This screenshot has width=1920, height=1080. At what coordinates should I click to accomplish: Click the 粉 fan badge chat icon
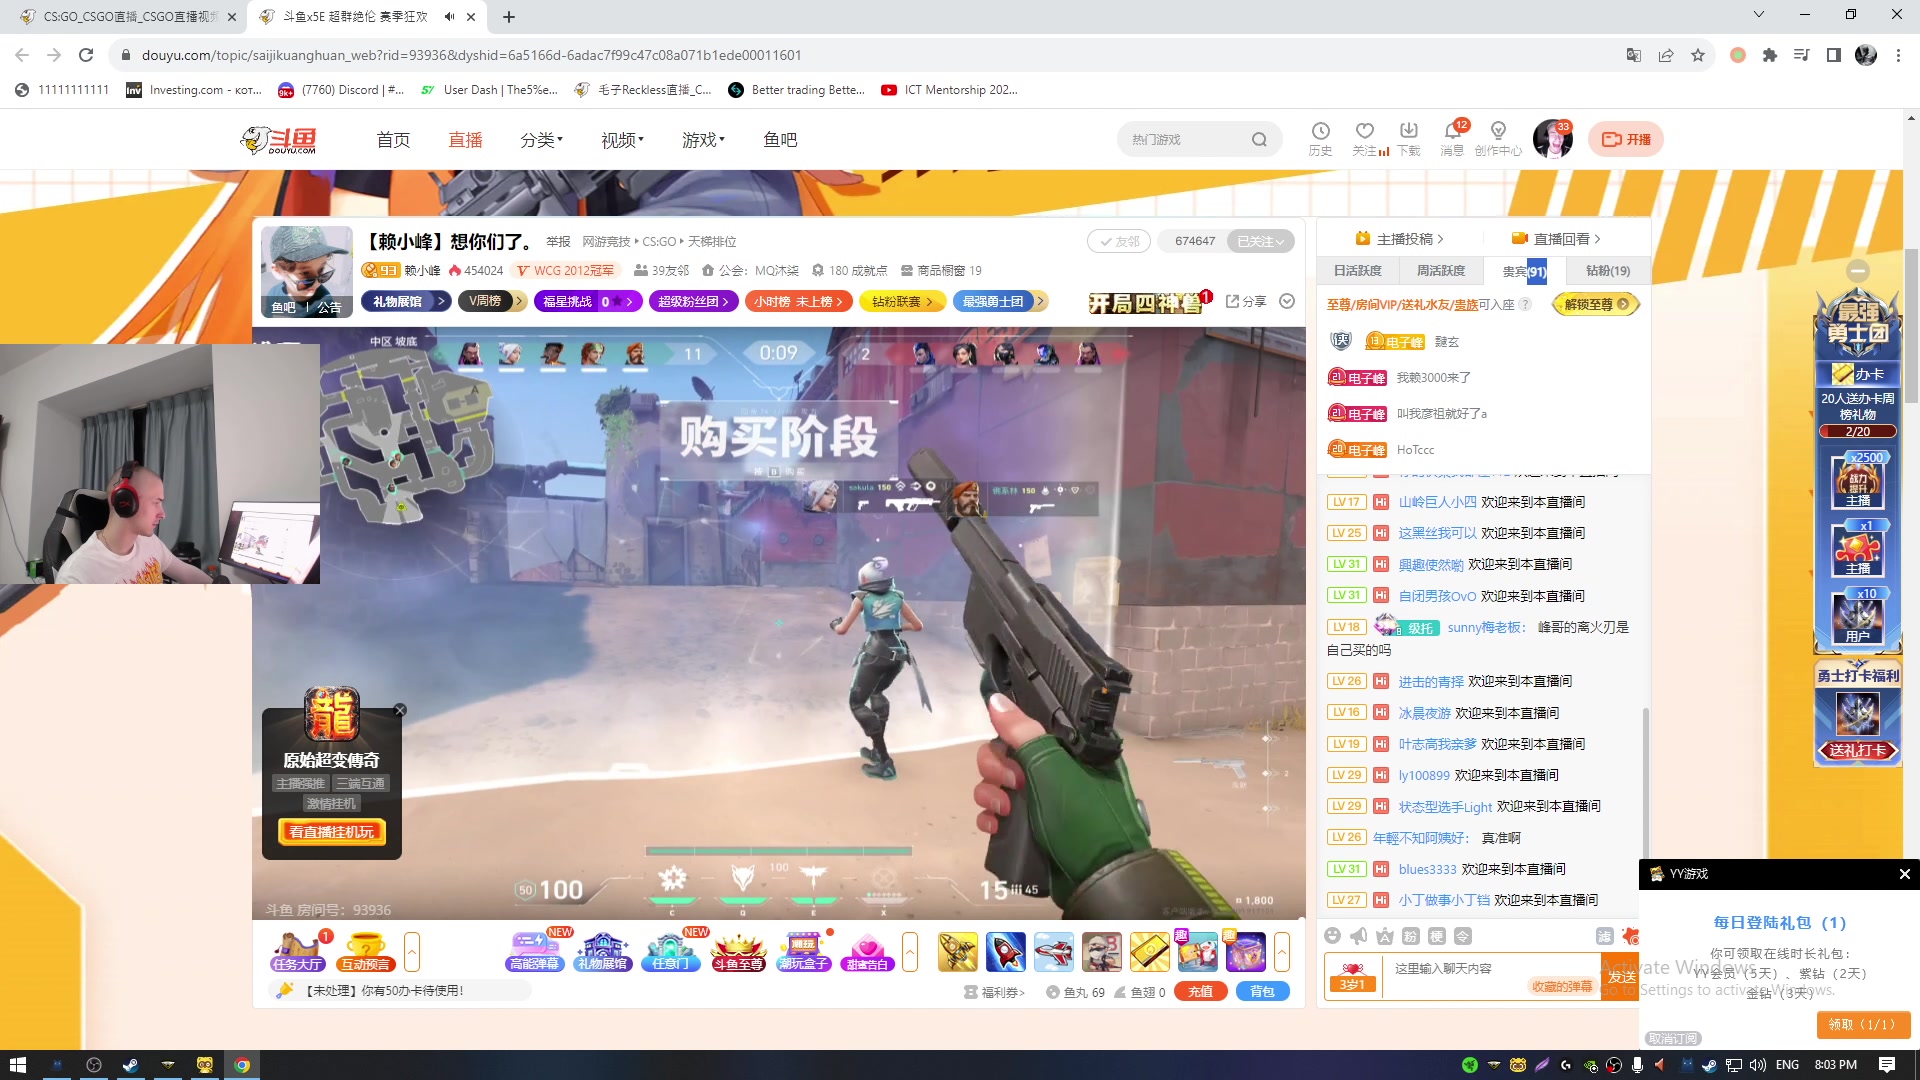pos(1410,936)
